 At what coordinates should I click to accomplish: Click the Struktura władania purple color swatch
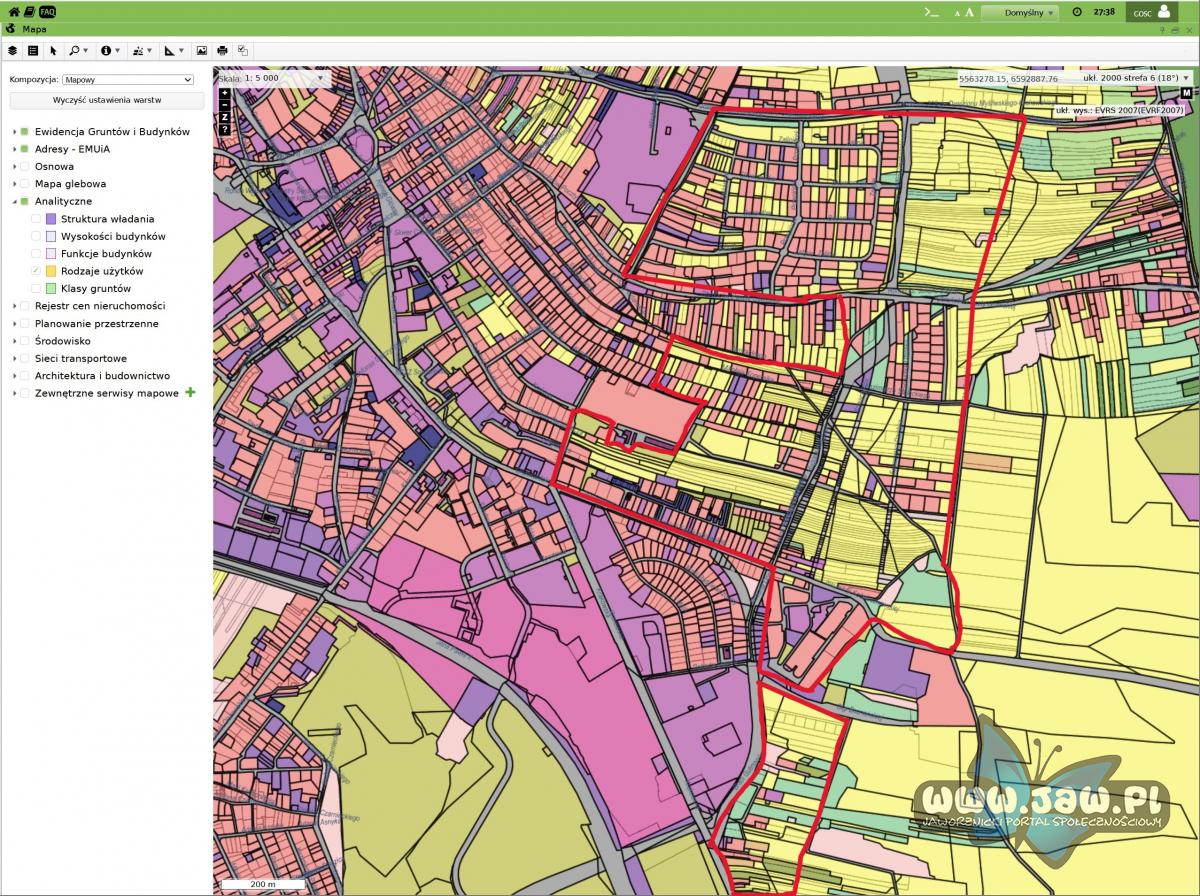tap(51, 219)
